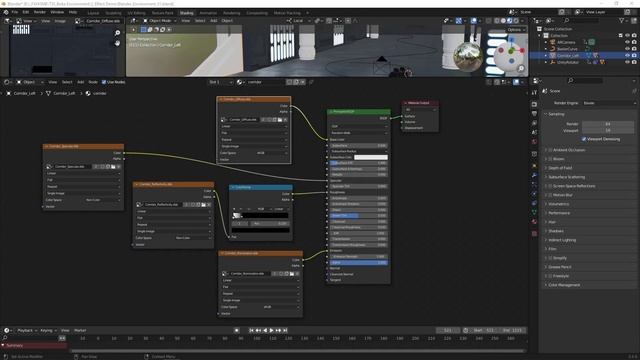Viewport: 640px width, 360px height.
Task: Expand the Shadows panel
Action: tap(556, 231)
